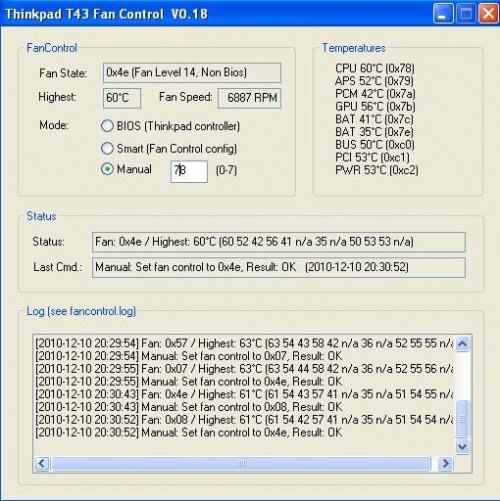Close the Thinkpad Fan Control window
This screenshot has height=501, width=500.
click(x=488, y=14)
